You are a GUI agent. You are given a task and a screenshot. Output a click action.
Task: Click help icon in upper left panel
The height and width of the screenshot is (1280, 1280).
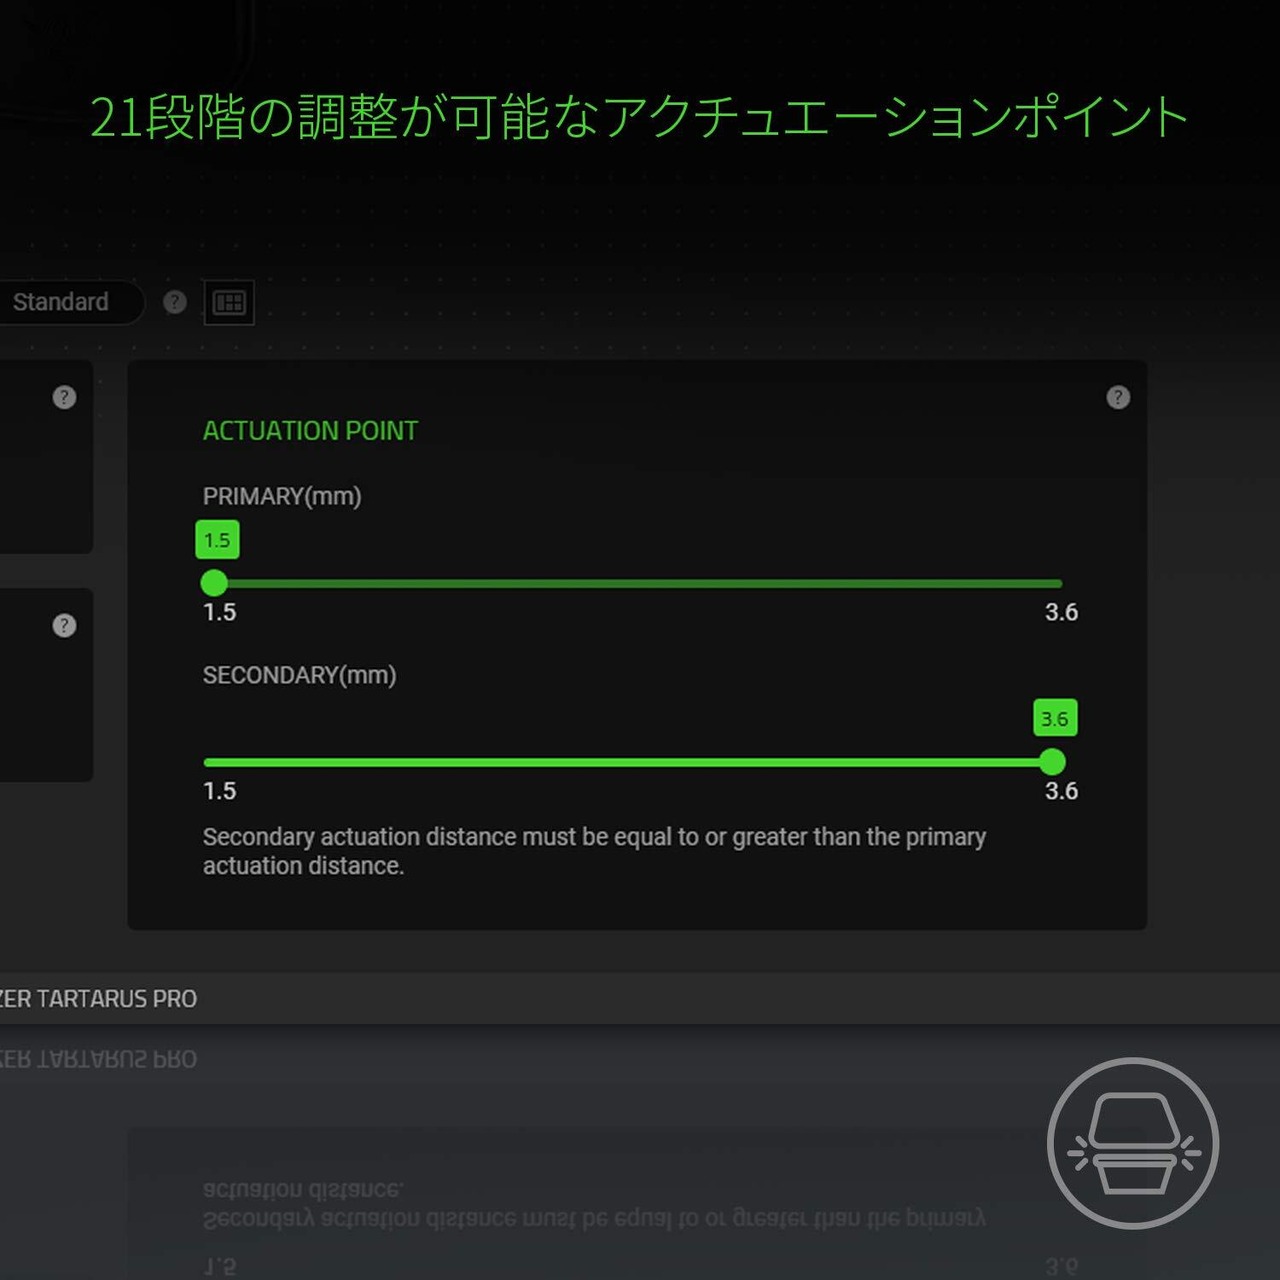(x=64, y=397)
